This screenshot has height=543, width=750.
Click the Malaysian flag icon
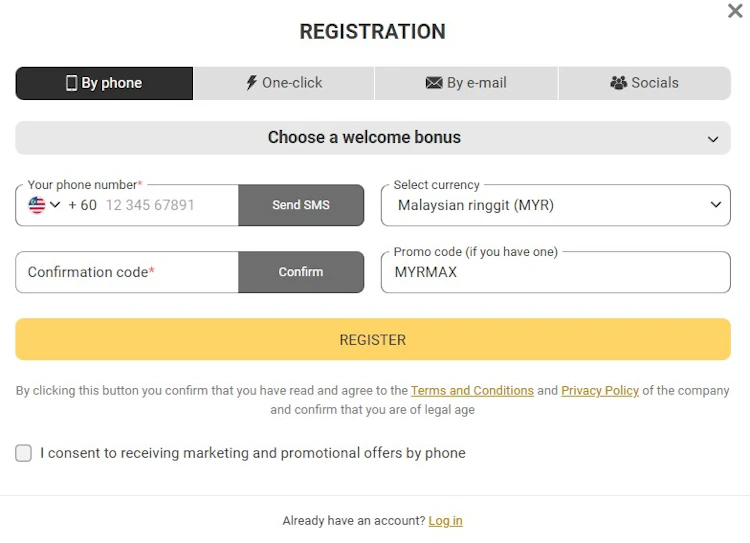coord(37,205)
